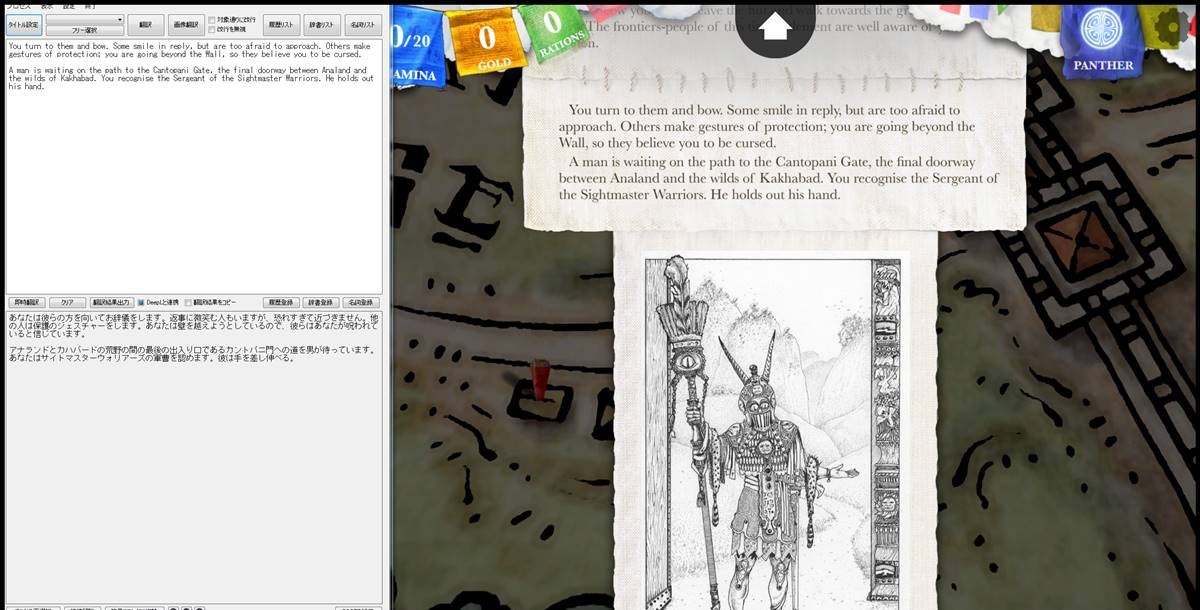Click inside the English source text box
The height and width of the screenshot is (610, 1200).
click(x=193, y=166)
